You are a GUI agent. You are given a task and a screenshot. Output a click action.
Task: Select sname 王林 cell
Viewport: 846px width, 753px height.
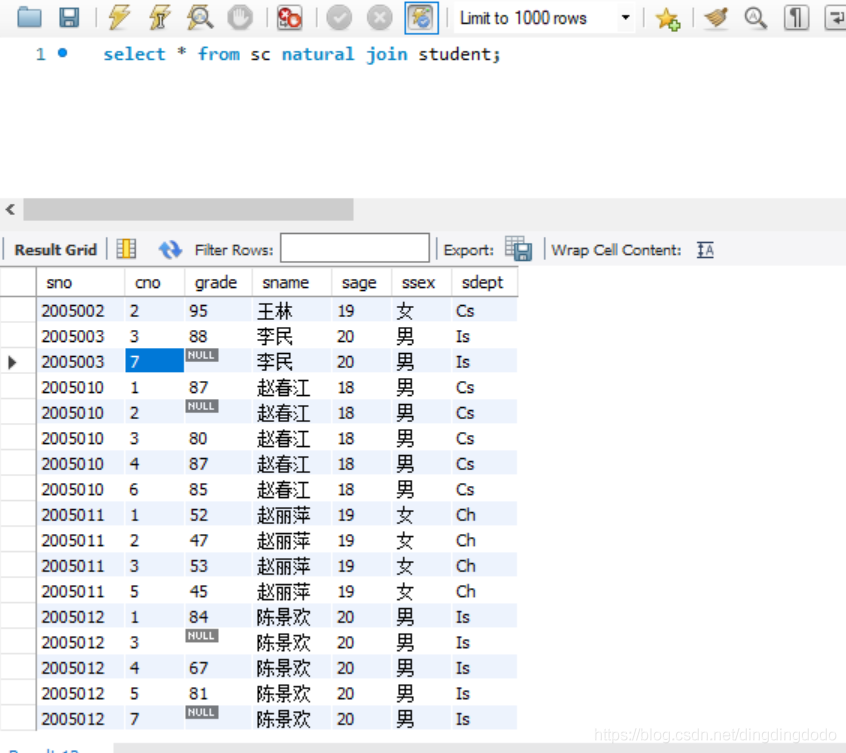[x=291, y=310]
